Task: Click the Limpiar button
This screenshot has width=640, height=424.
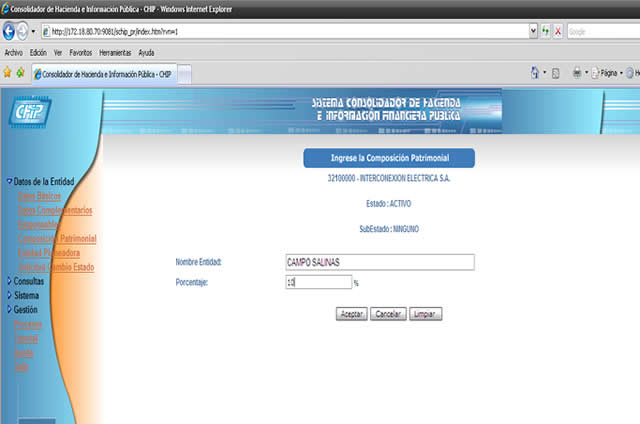Action: click(x=425, y=314)
